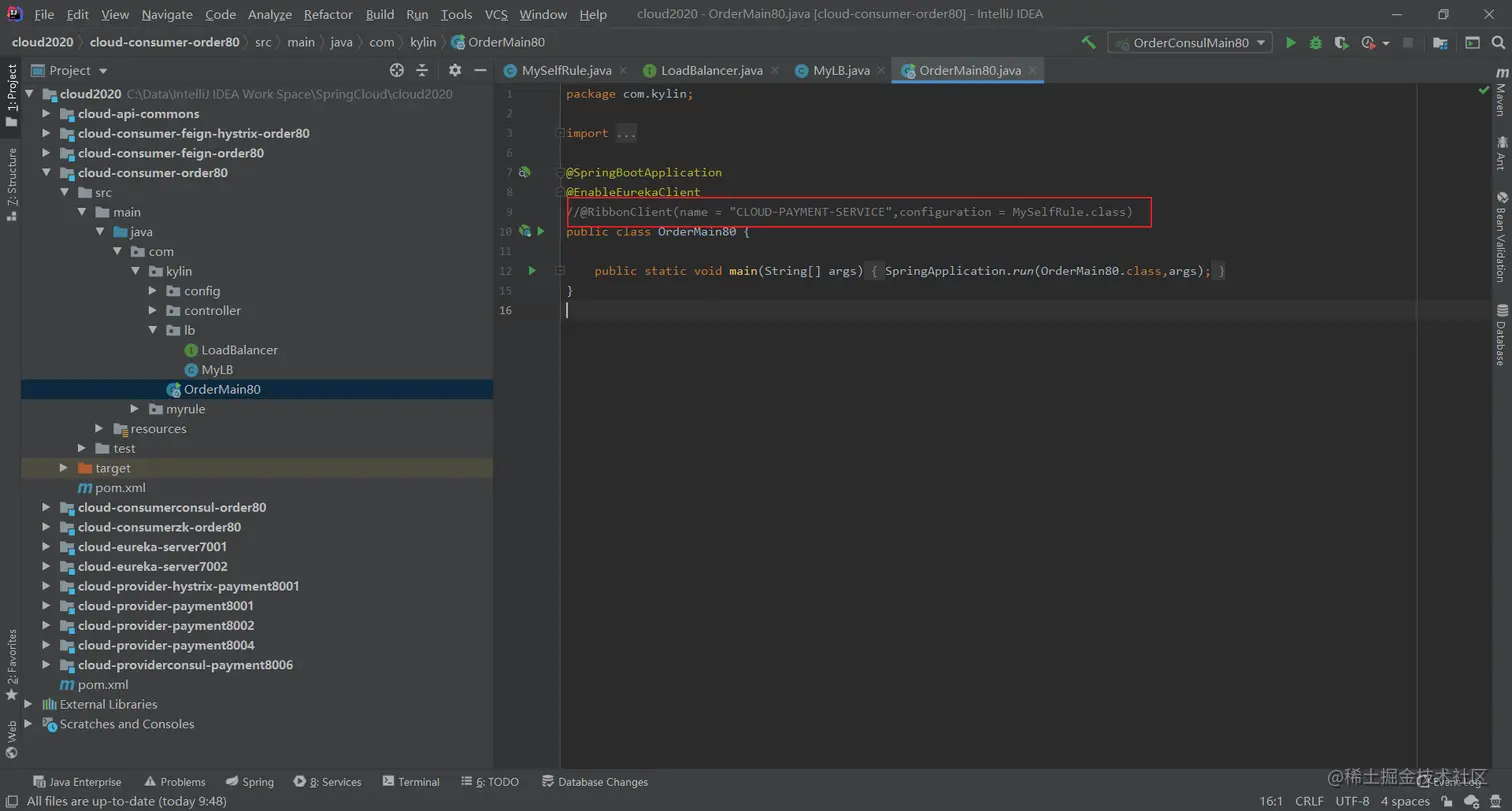Expand the cloud-eureka-server7001 module
The width and height of the screenshot is (1512, 811).
click(x=46, y=547)
